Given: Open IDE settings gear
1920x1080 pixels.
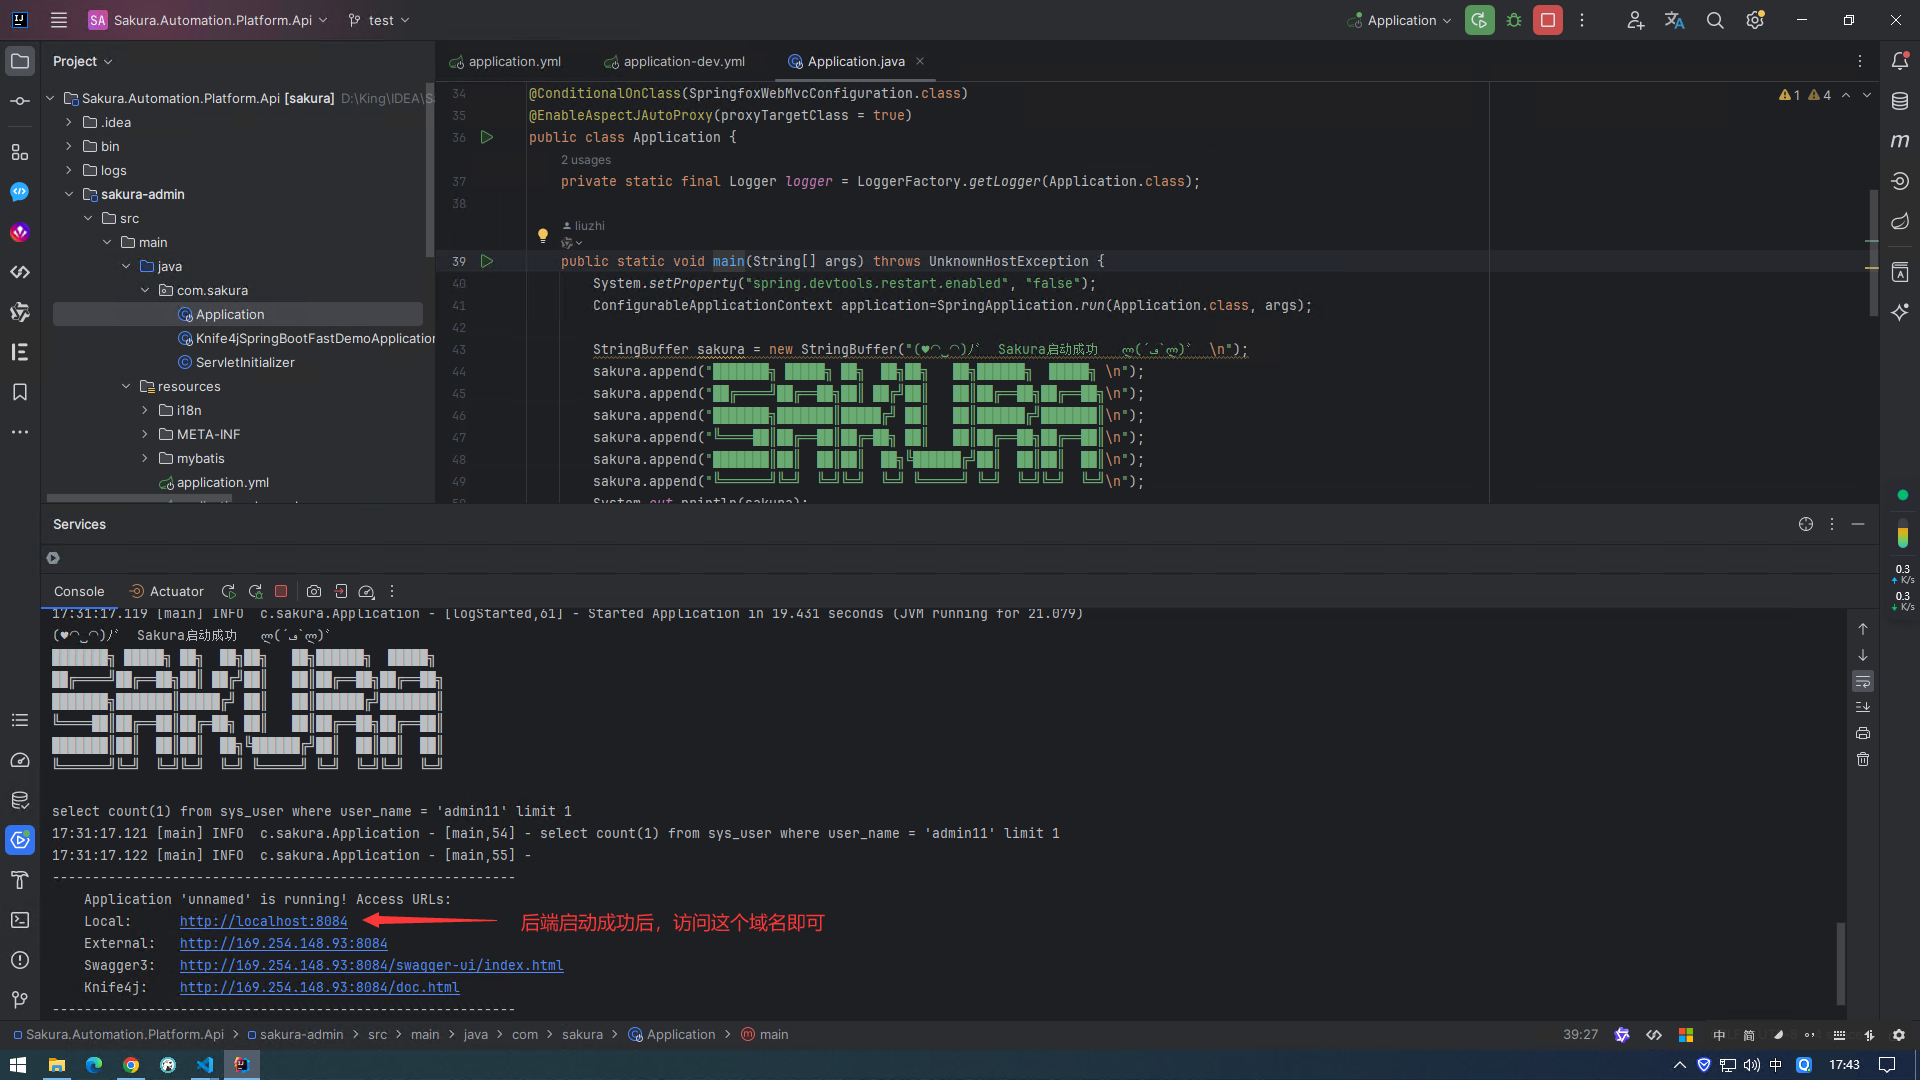Looking at the screenshot, I should (x=1755, y=20).
